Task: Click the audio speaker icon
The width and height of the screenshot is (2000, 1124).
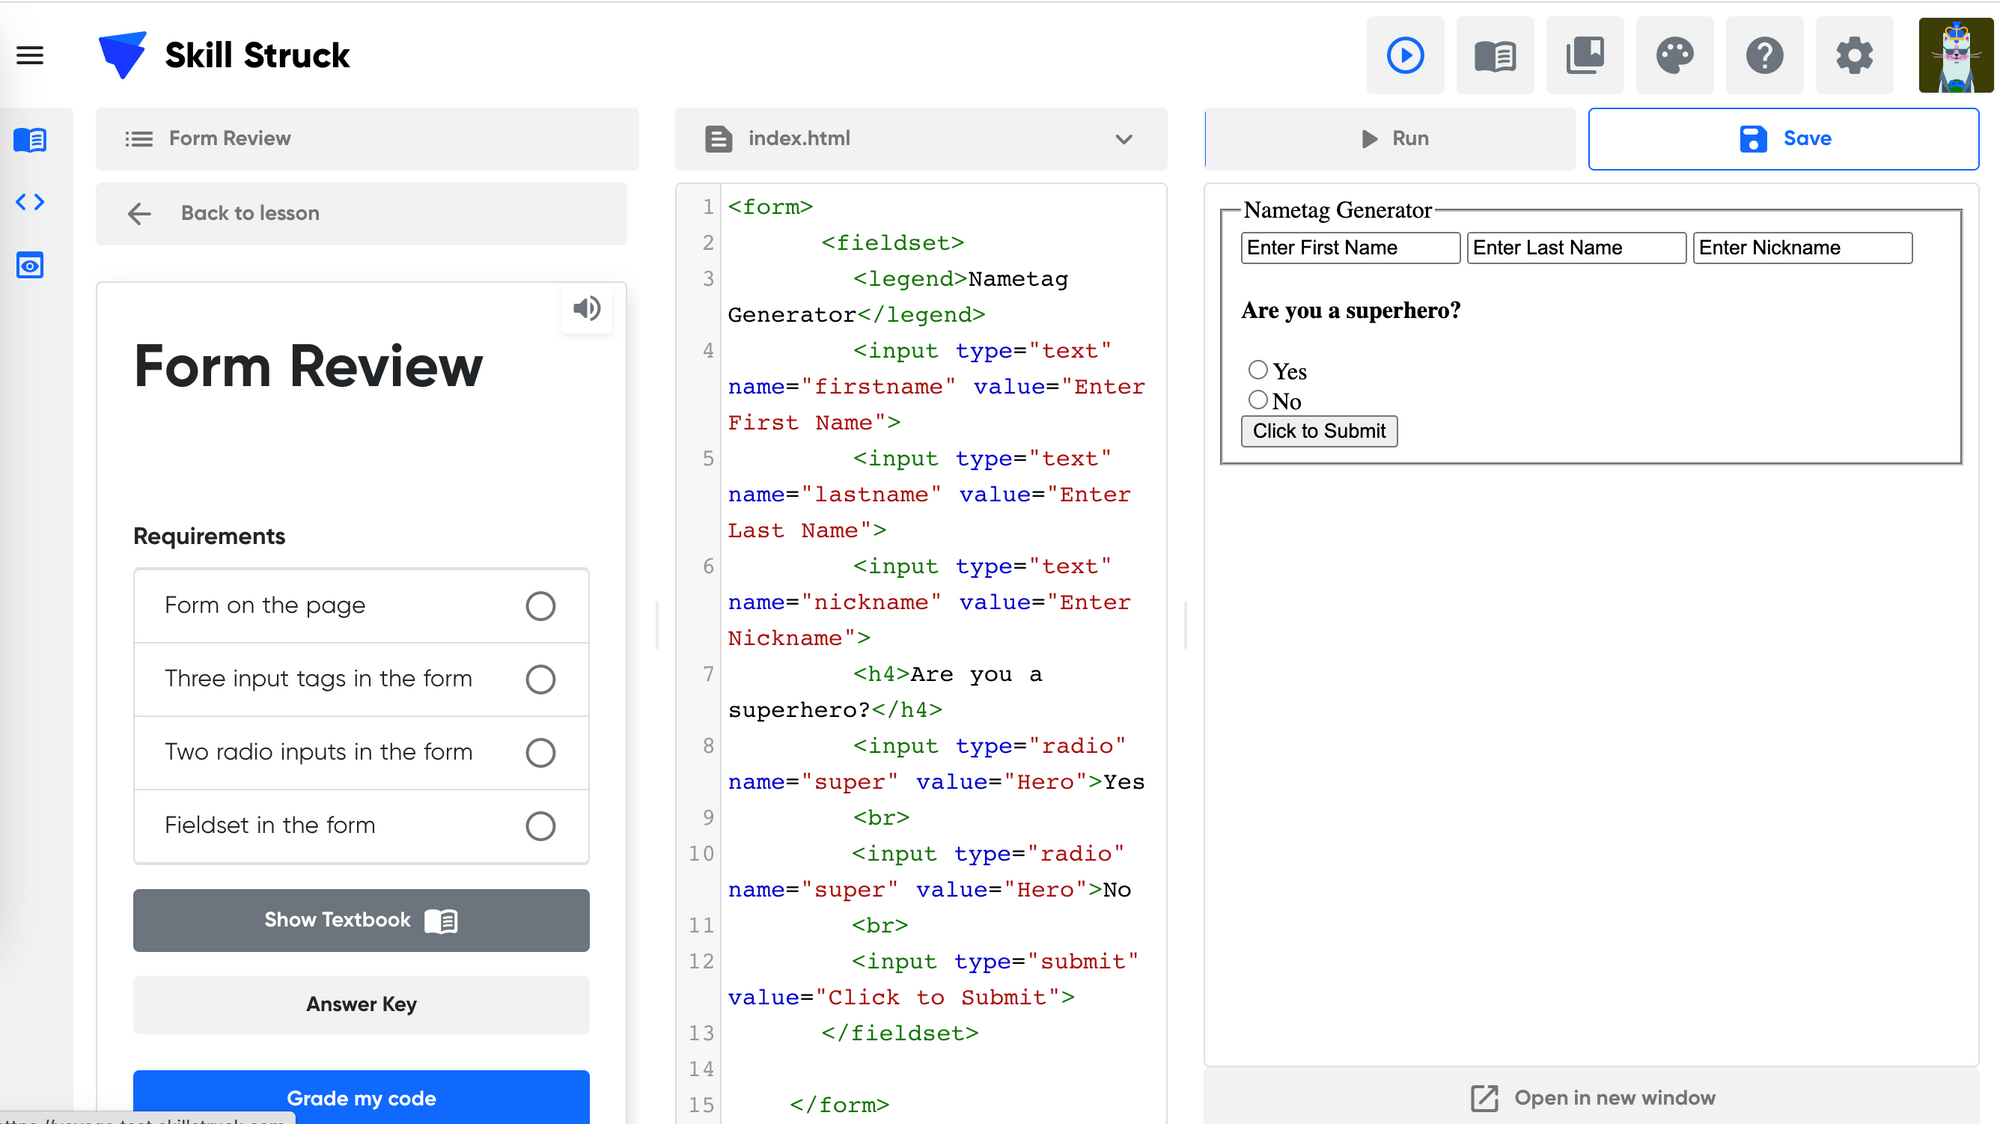Action: coord(587,309)
